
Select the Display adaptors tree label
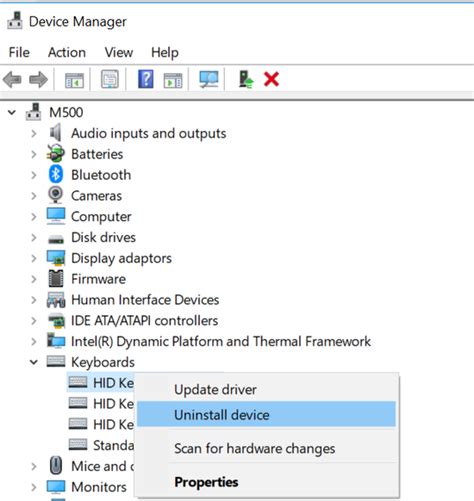(x=121, y=258)
